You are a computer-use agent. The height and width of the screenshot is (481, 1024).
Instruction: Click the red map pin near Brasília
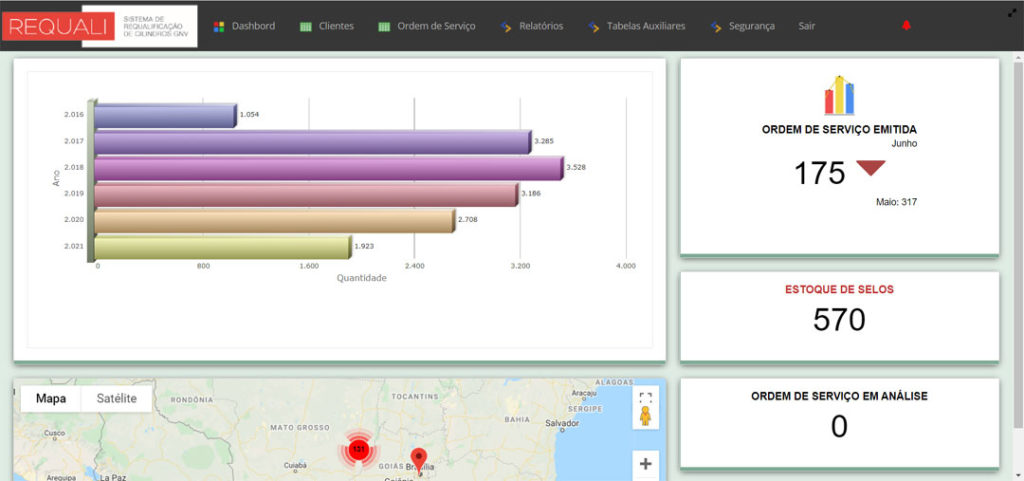click(419, 459)
